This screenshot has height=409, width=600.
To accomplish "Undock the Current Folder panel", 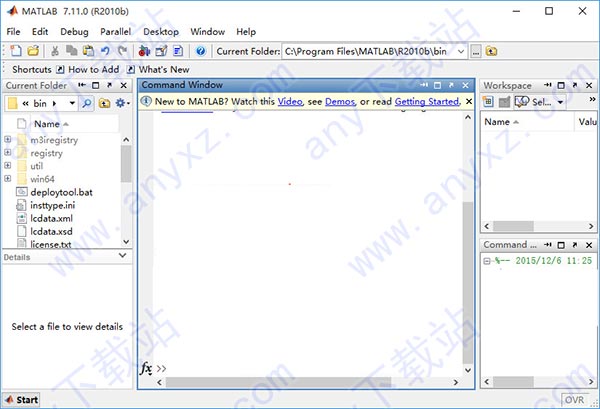I will pos(110,85).
